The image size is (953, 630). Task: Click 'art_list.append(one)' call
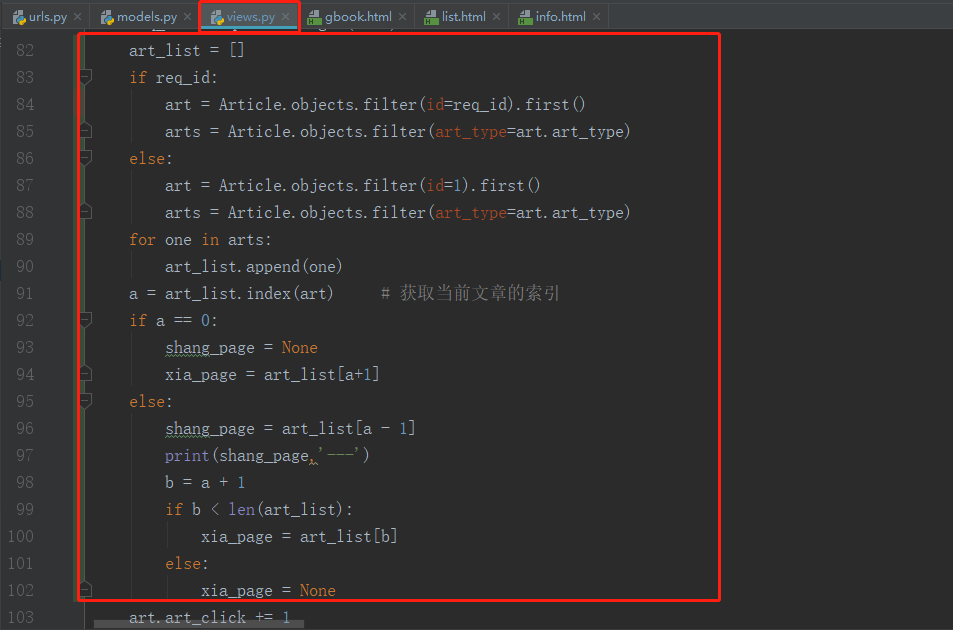click(x=253, y=267)
